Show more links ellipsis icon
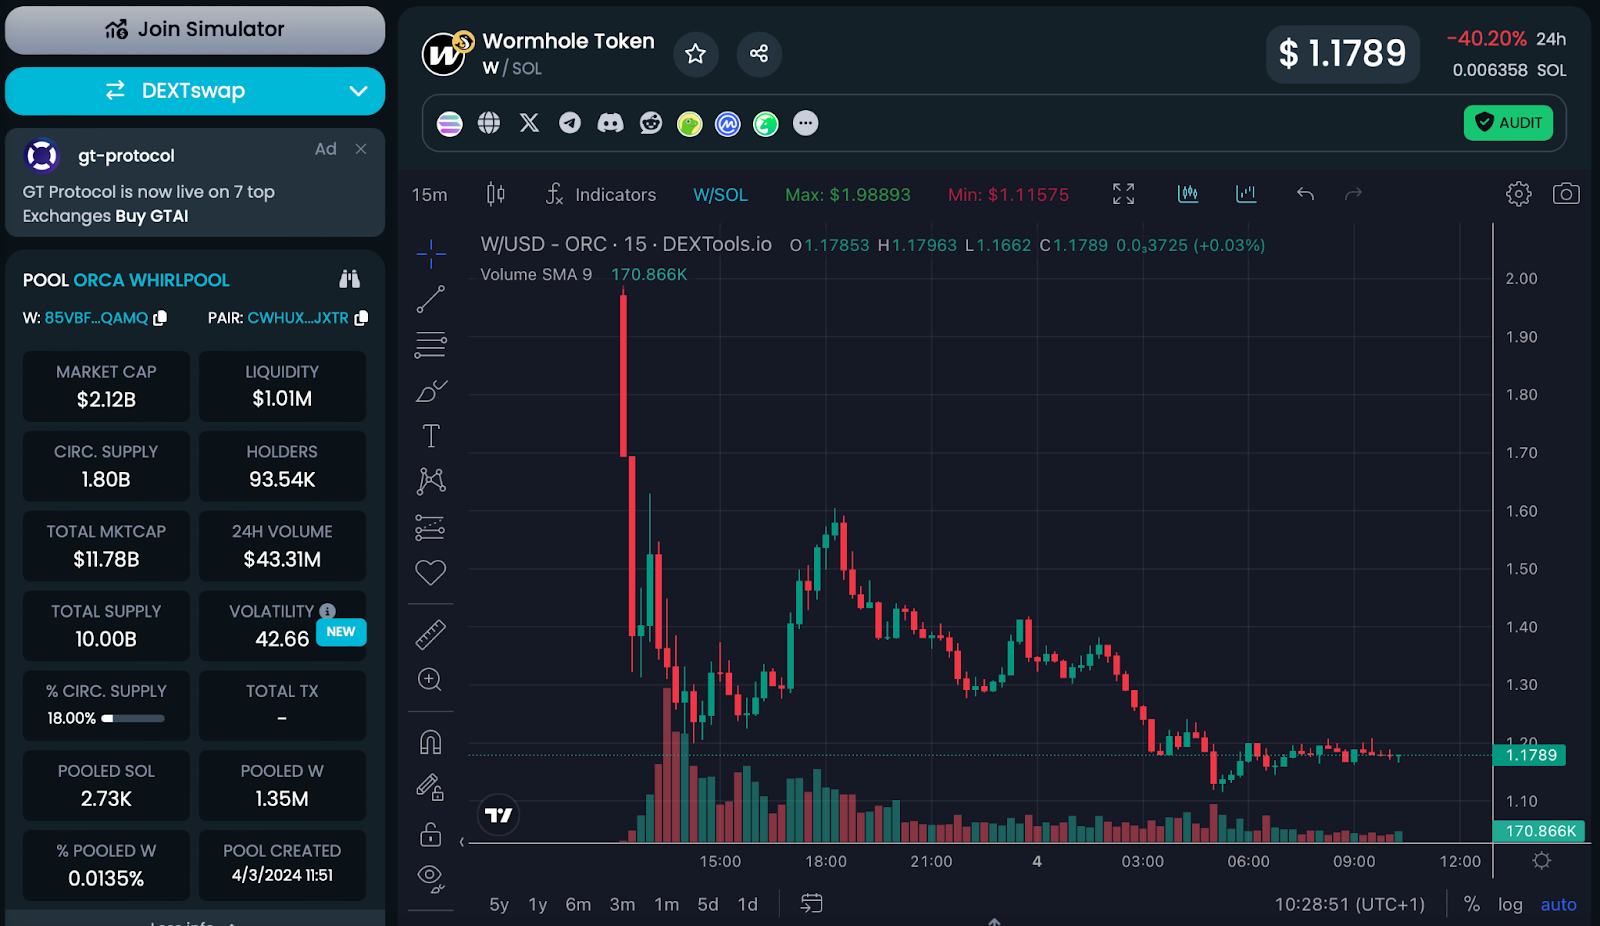 (x=806, y=123)
